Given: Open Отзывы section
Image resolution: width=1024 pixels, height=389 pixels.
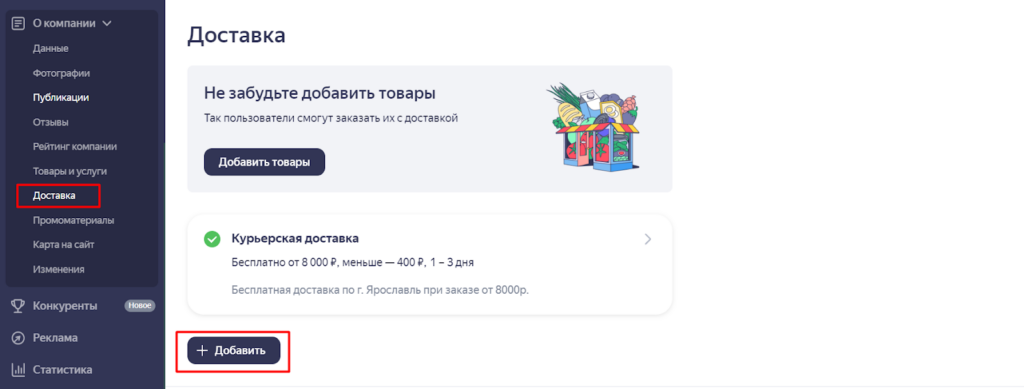Looking at the screenshot, I should point(50,122).
